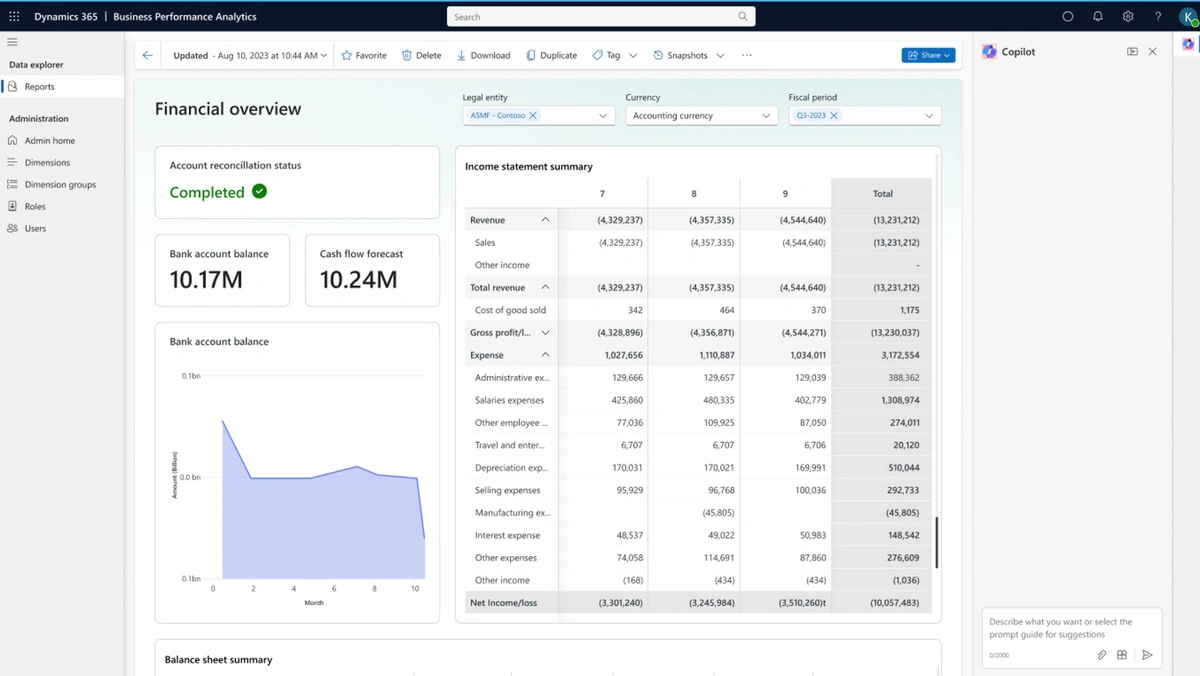Mark report as Favorite
1200x676 pixels.
click(x=364, y=55)
